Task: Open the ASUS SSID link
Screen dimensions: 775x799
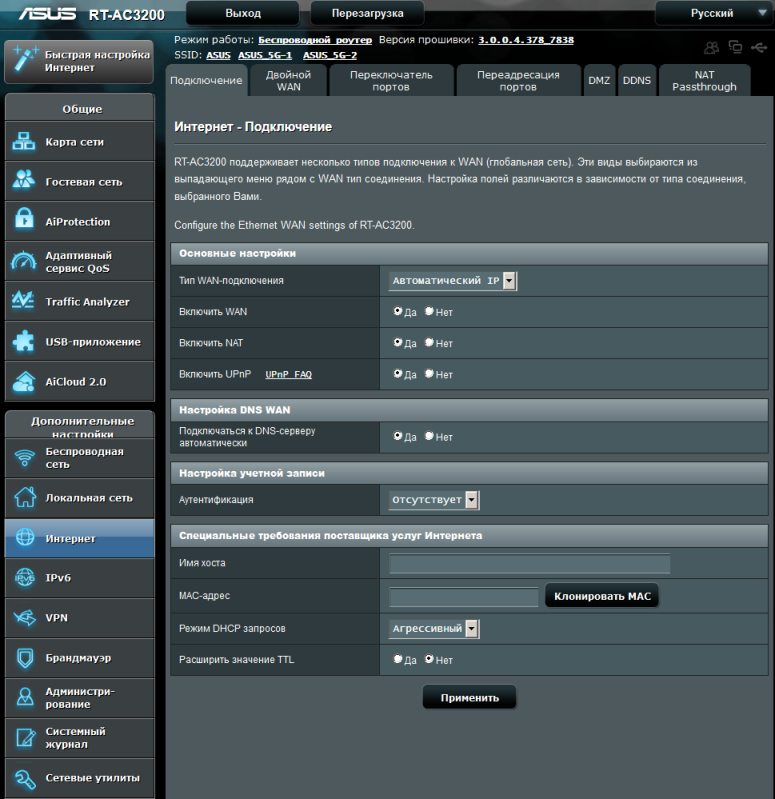Action: click(218, 55)
